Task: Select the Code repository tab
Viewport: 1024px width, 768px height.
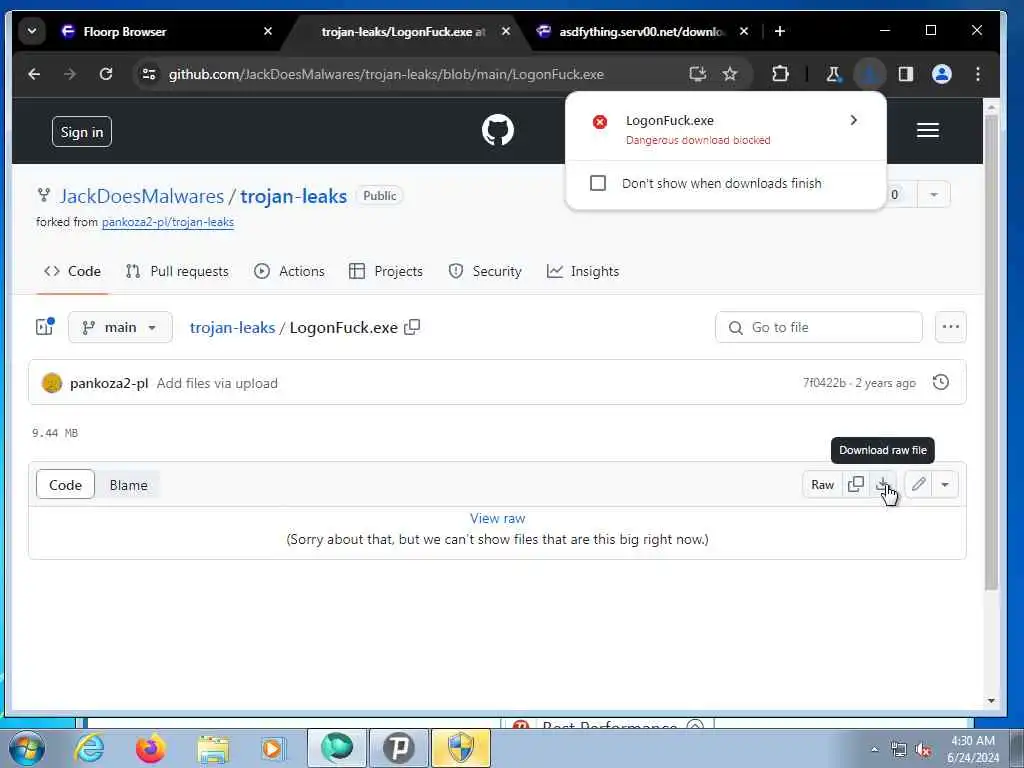Action: [x=72, y=271]
